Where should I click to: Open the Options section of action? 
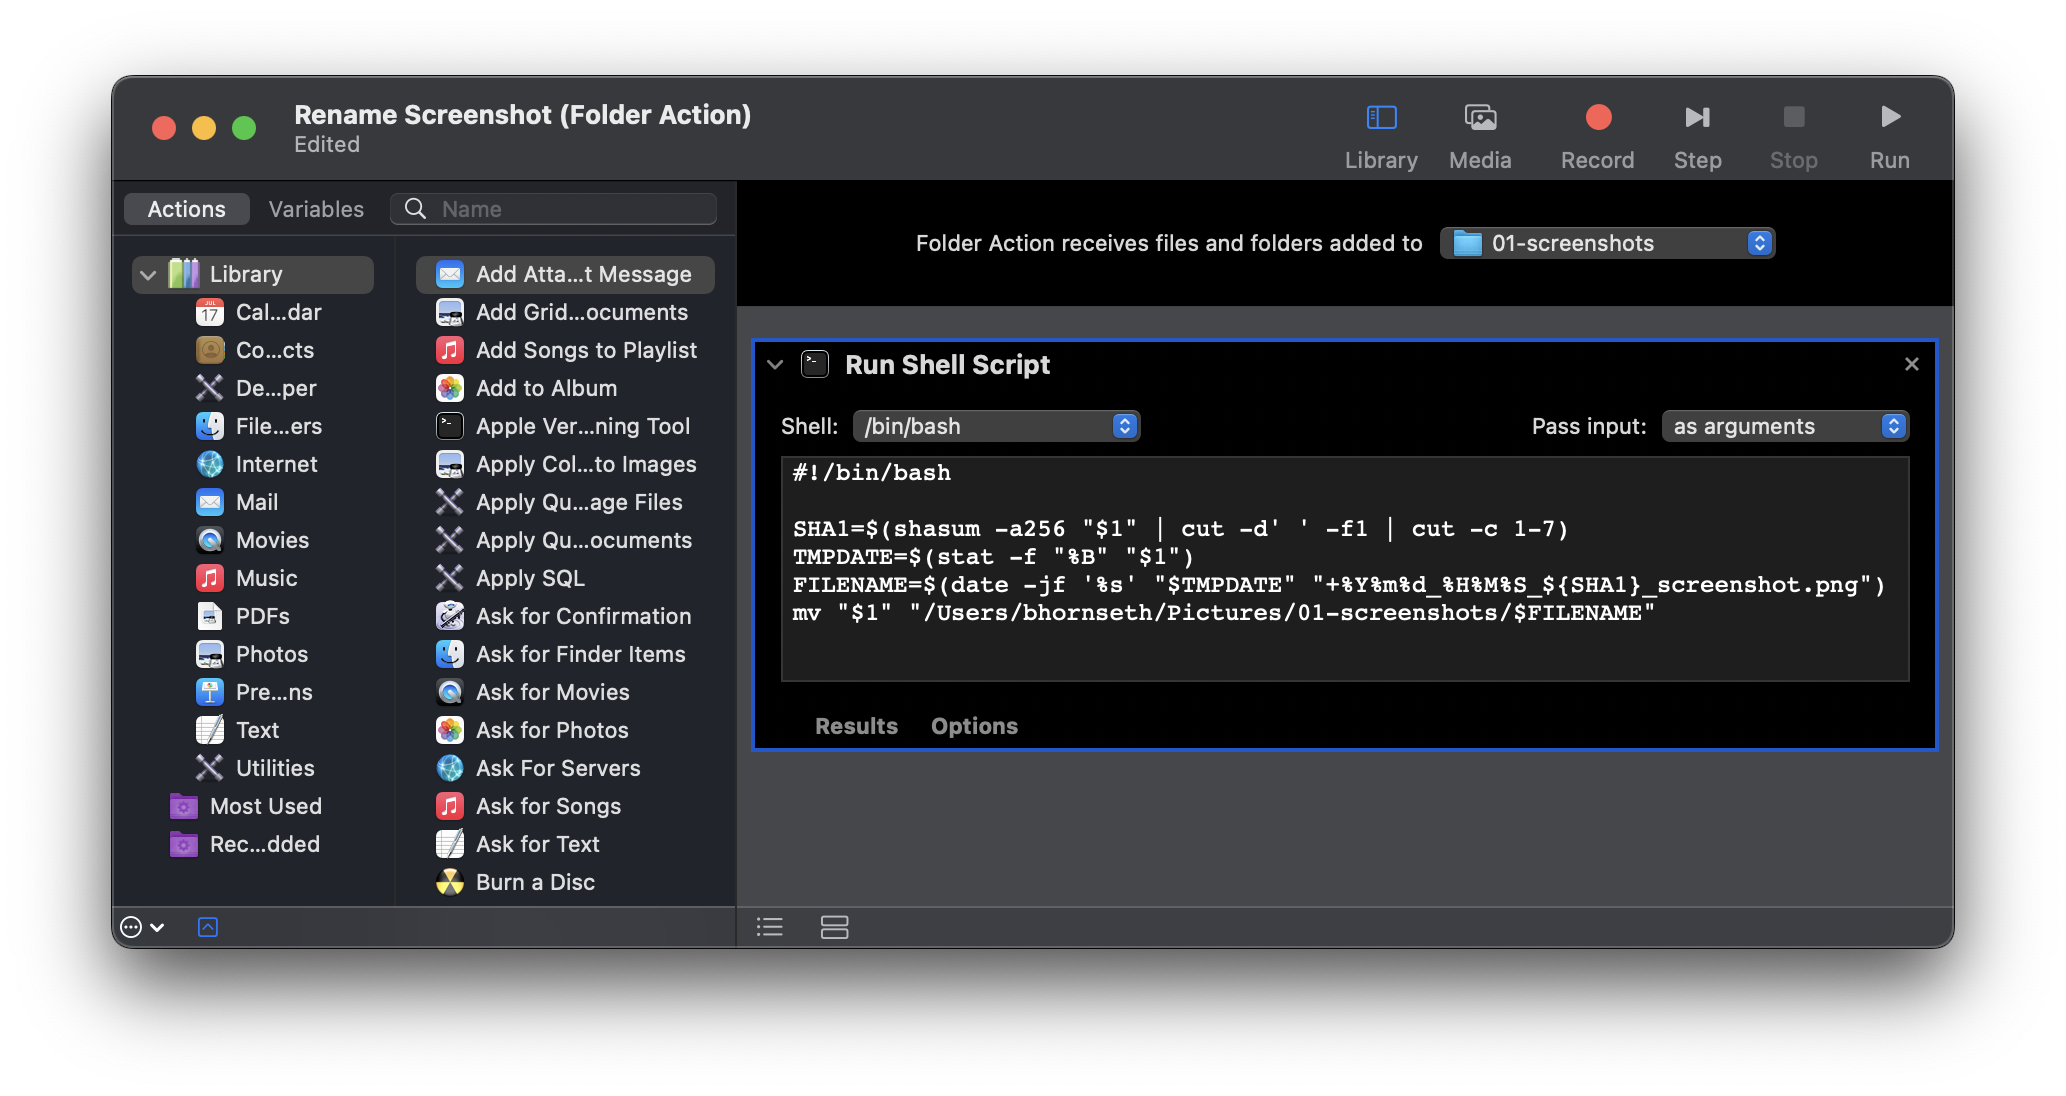974,726
